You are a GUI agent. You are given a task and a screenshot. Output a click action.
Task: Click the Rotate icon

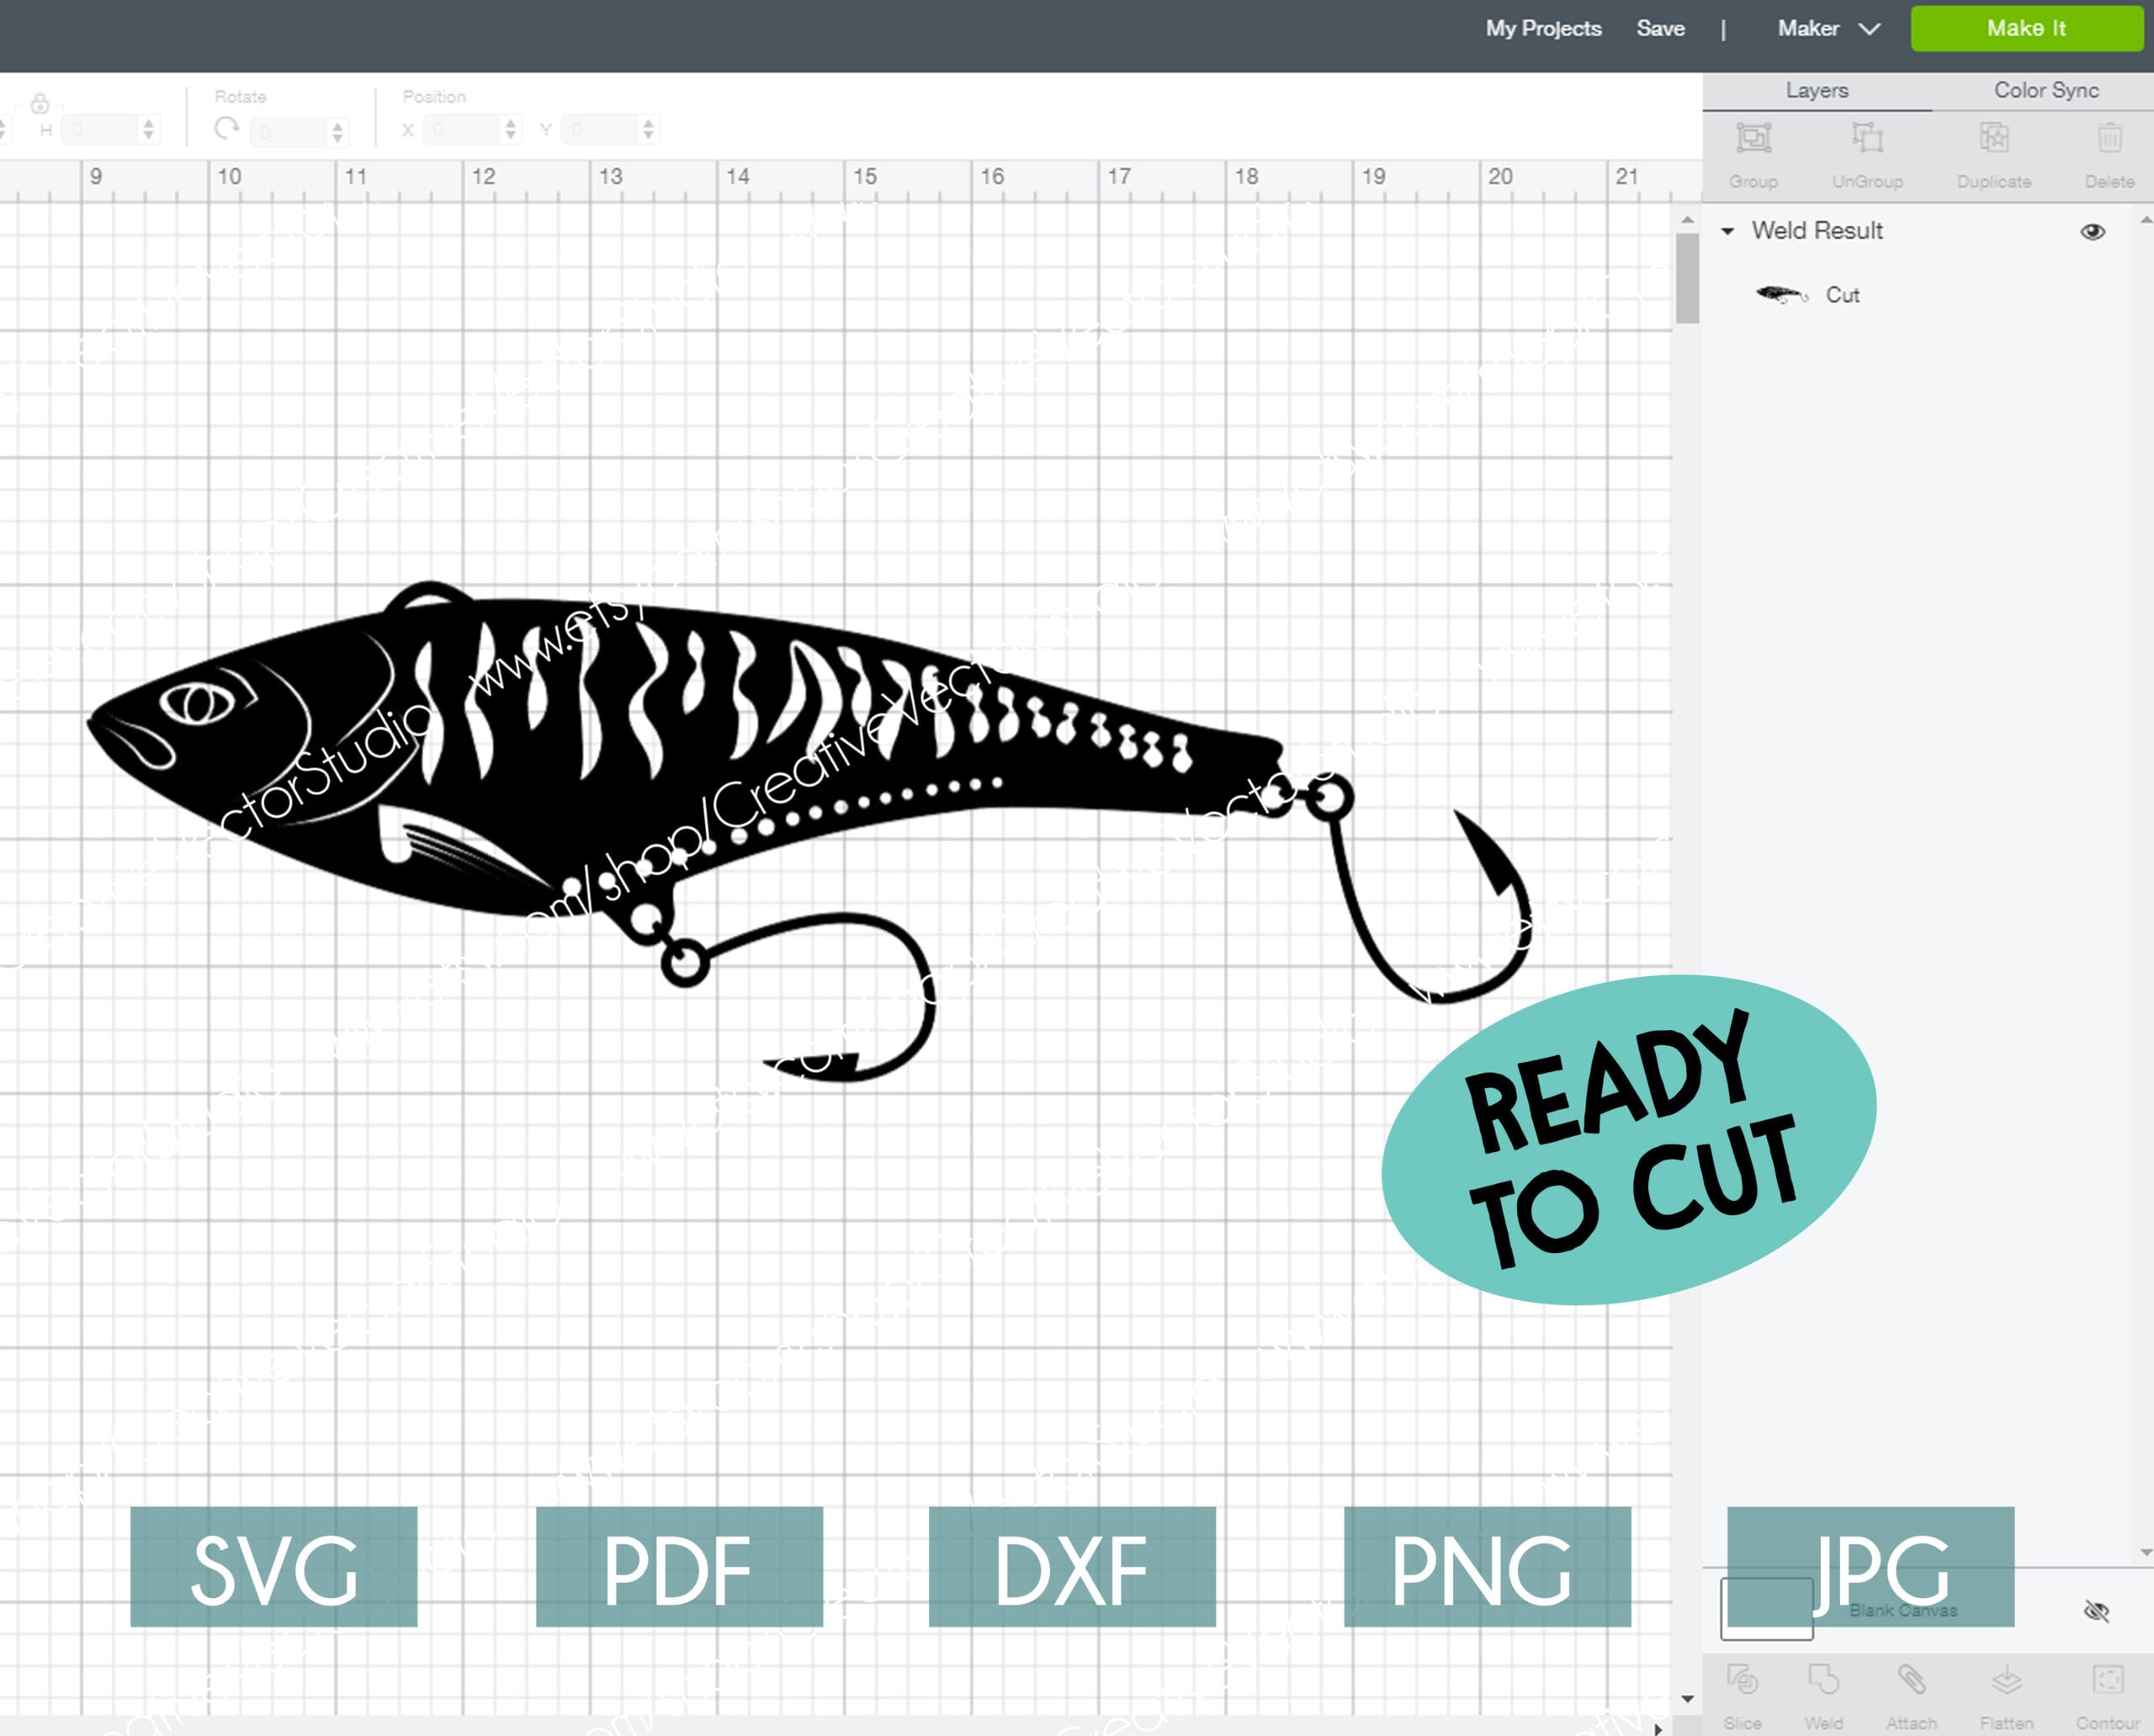point(227,128)
